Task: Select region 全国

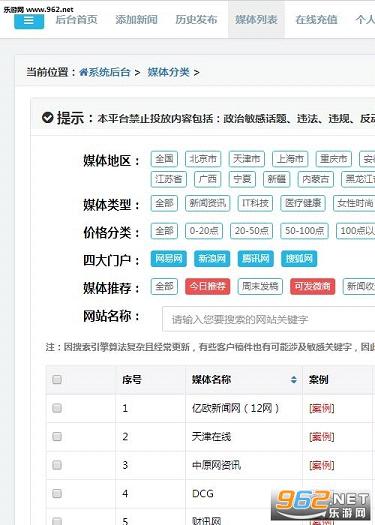Action: [164, 159]
